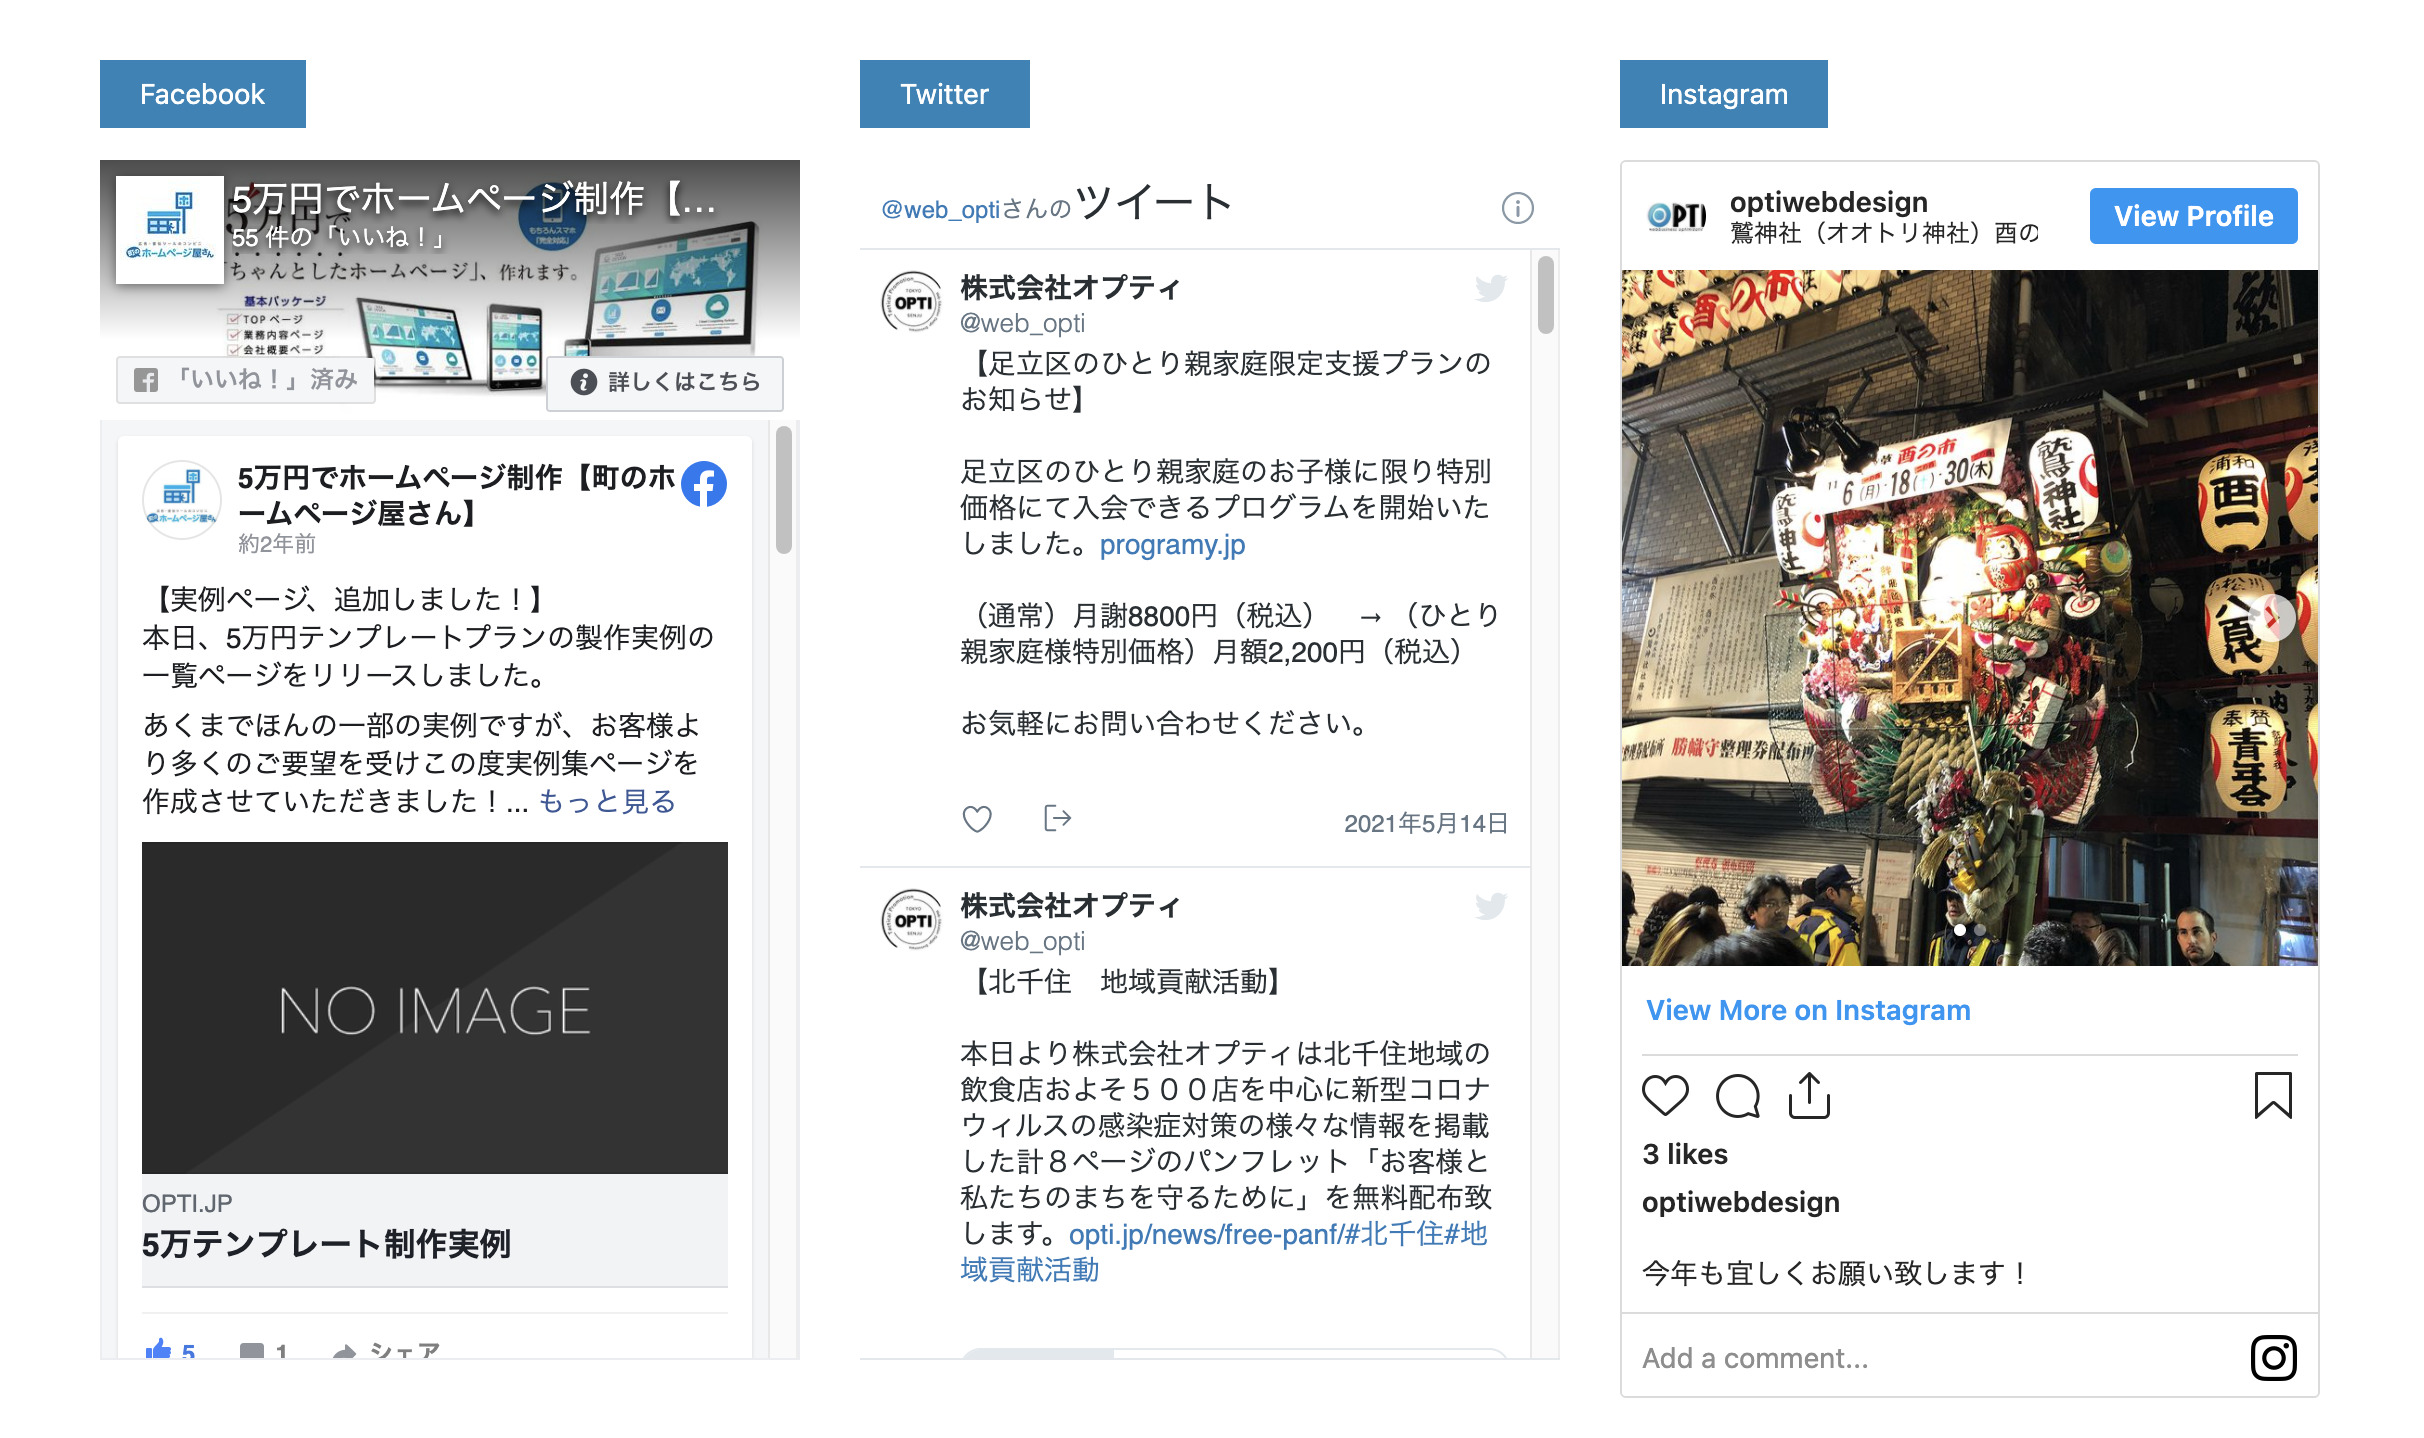Click the 約2年前 post timestamp
Viewport: 2424px width, 1438px height.
(277, 543)
